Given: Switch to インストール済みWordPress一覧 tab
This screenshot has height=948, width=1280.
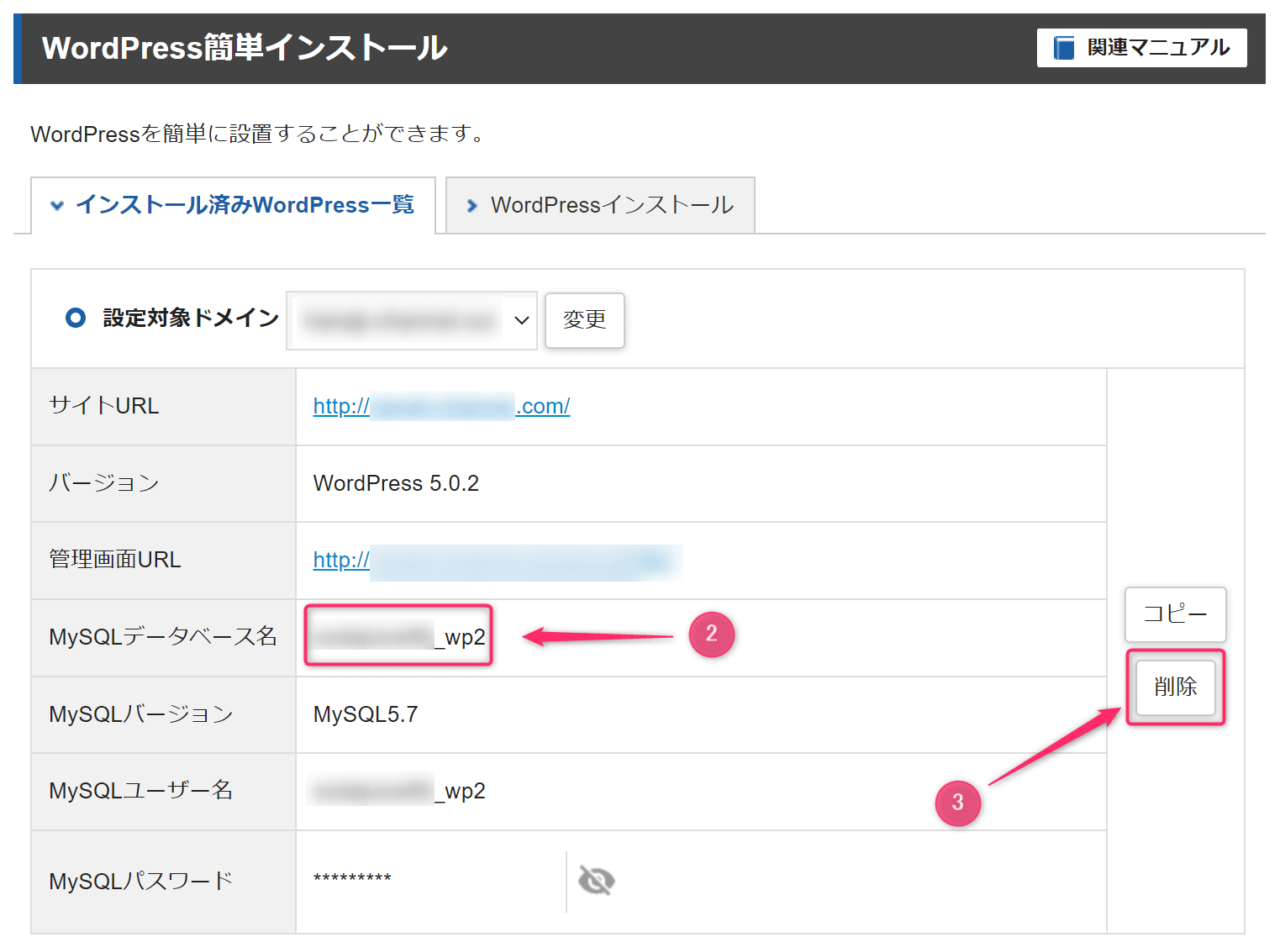Looking at the screenshot, I should (x=234, y=206).
